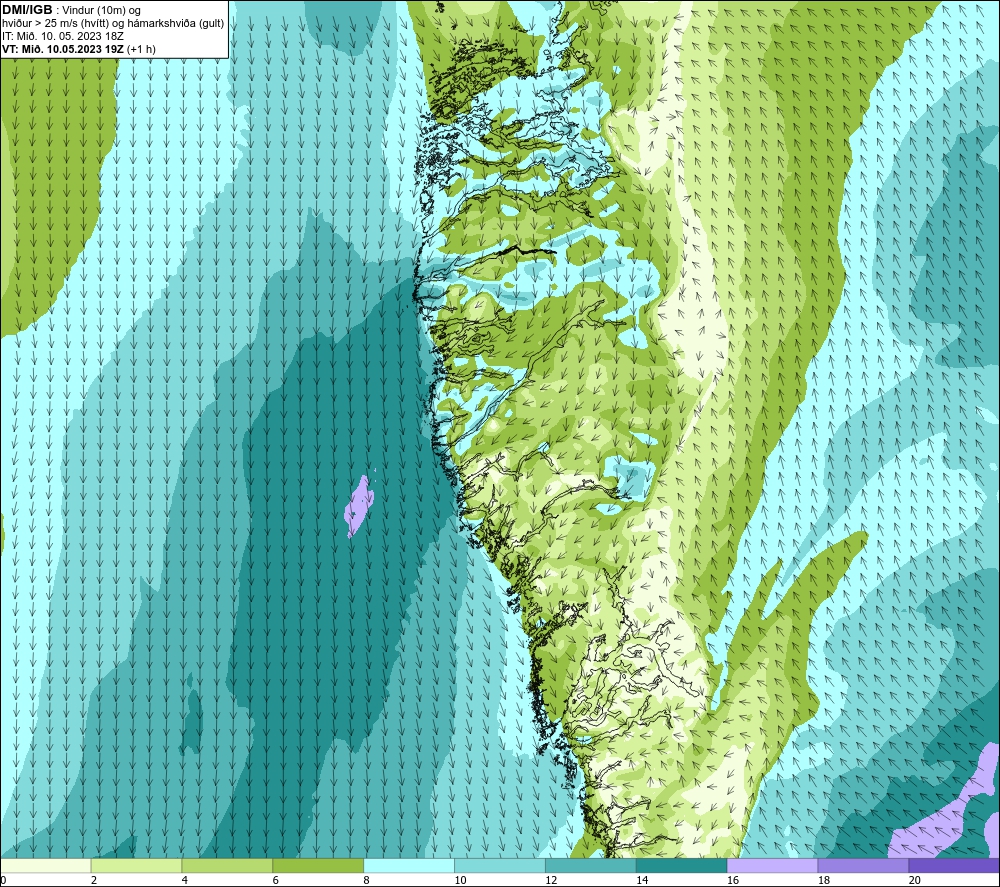
Task: Click the 8–10 m/s pale cyan swatch
Action: click(409, 865)
